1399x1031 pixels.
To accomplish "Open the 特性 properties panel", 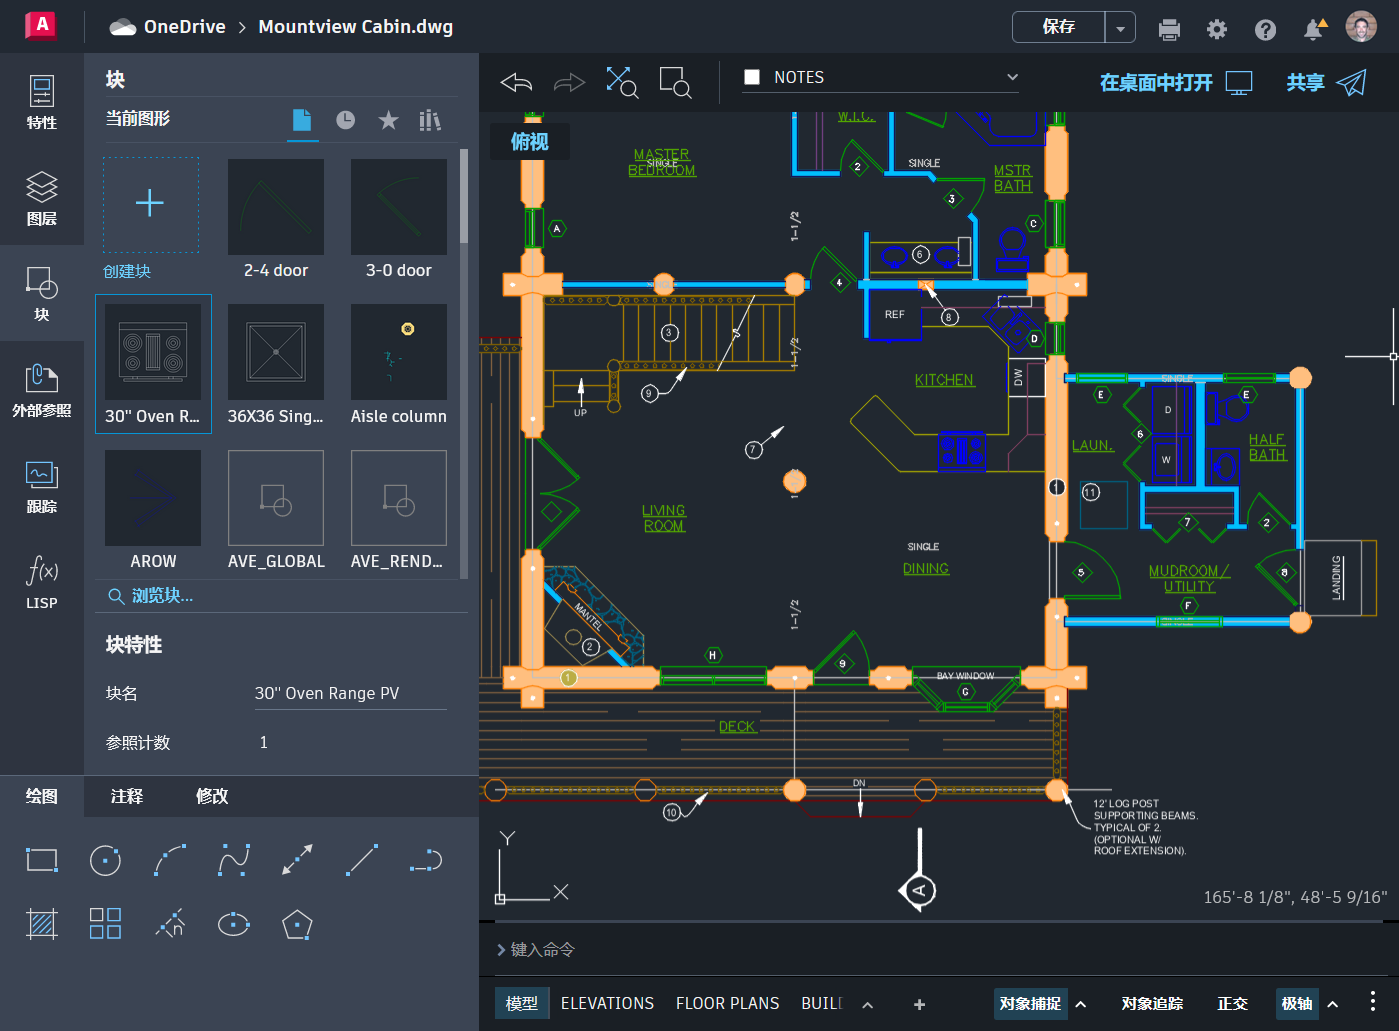I will (x=42, y=102).
